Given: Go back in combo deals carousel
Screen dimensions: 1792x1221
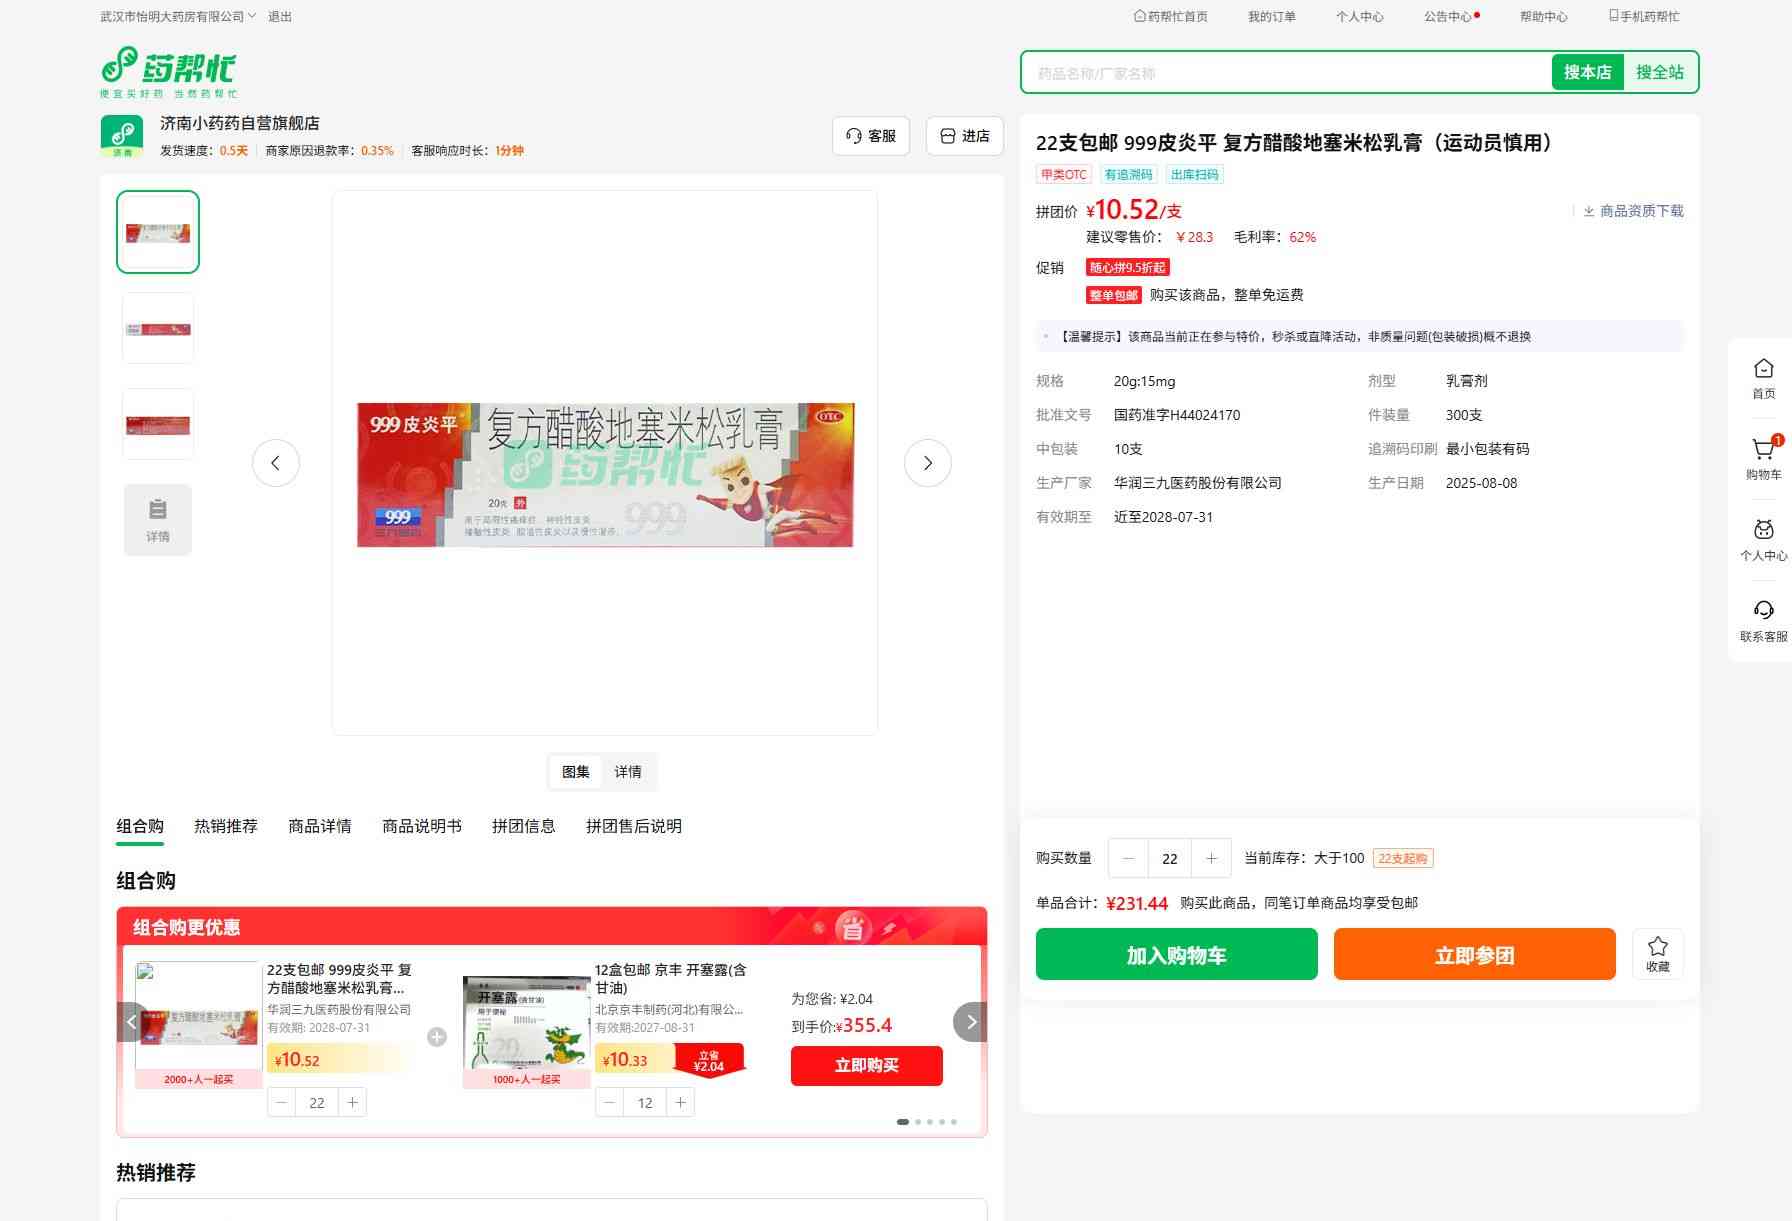Looking at the screenshot, I should click(x=132, y=1022).
